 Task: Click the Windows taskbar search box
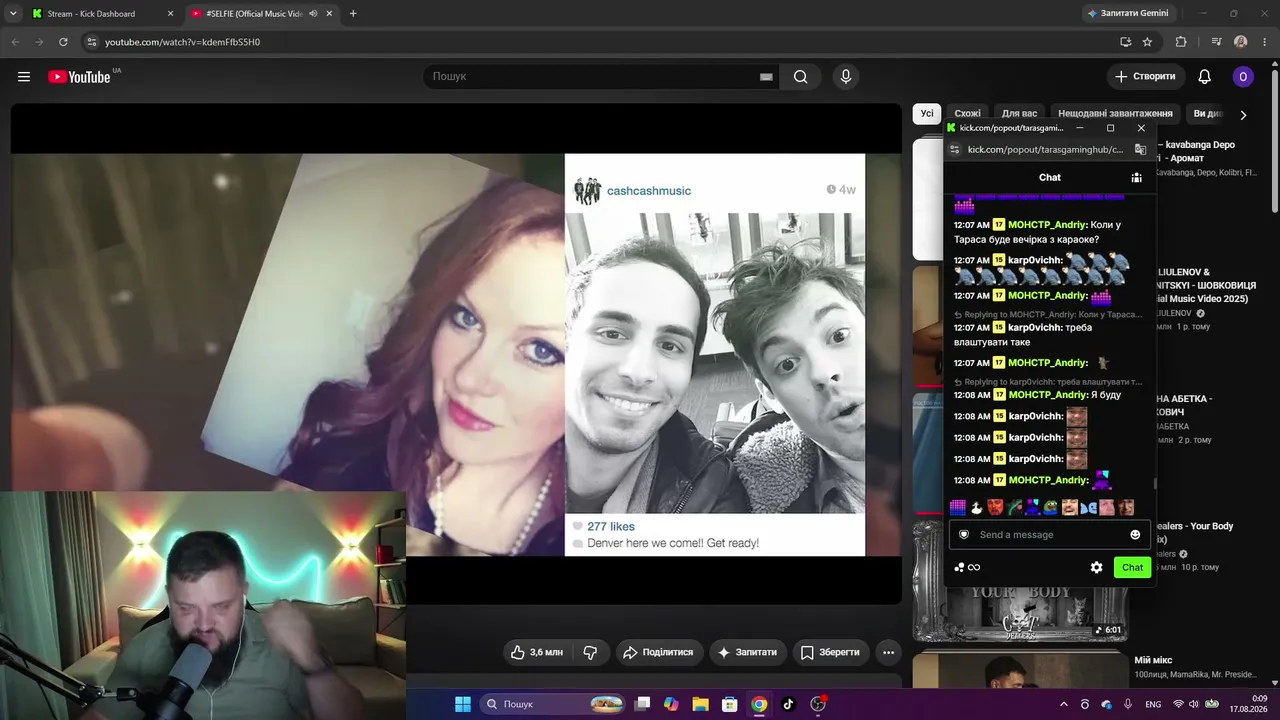pyautogui.click(x=553, y=704)
